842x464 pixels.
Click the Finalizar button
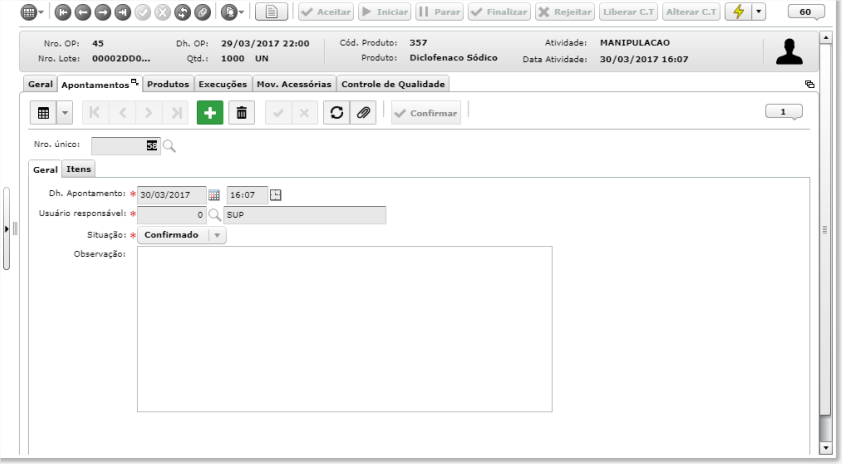[x=499, y=12]
